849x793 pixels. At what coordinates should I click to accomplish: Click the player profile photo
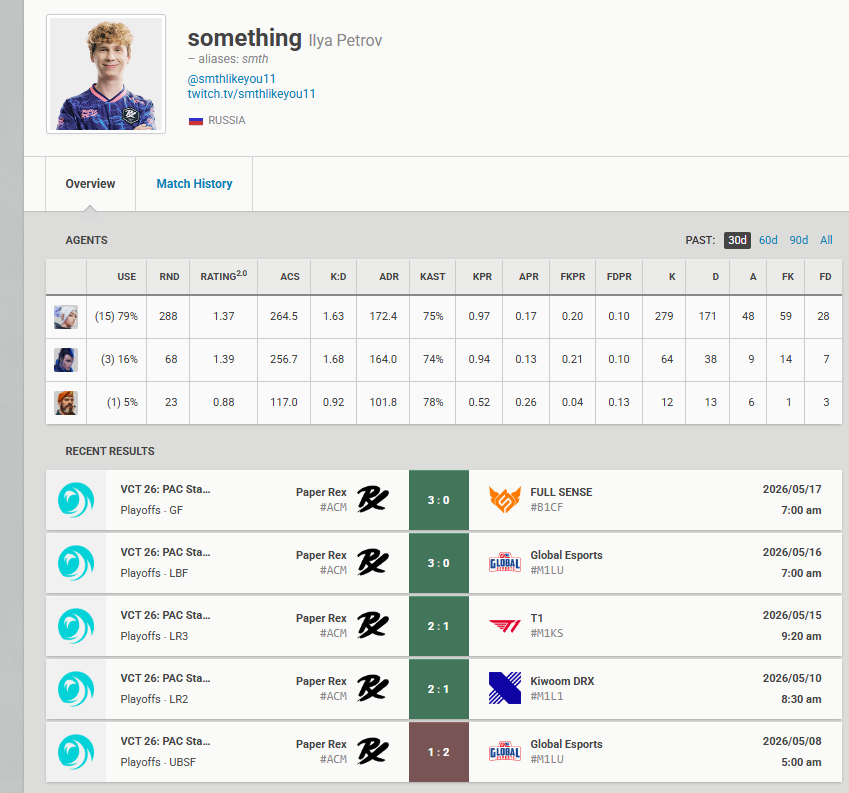[106, 74]
